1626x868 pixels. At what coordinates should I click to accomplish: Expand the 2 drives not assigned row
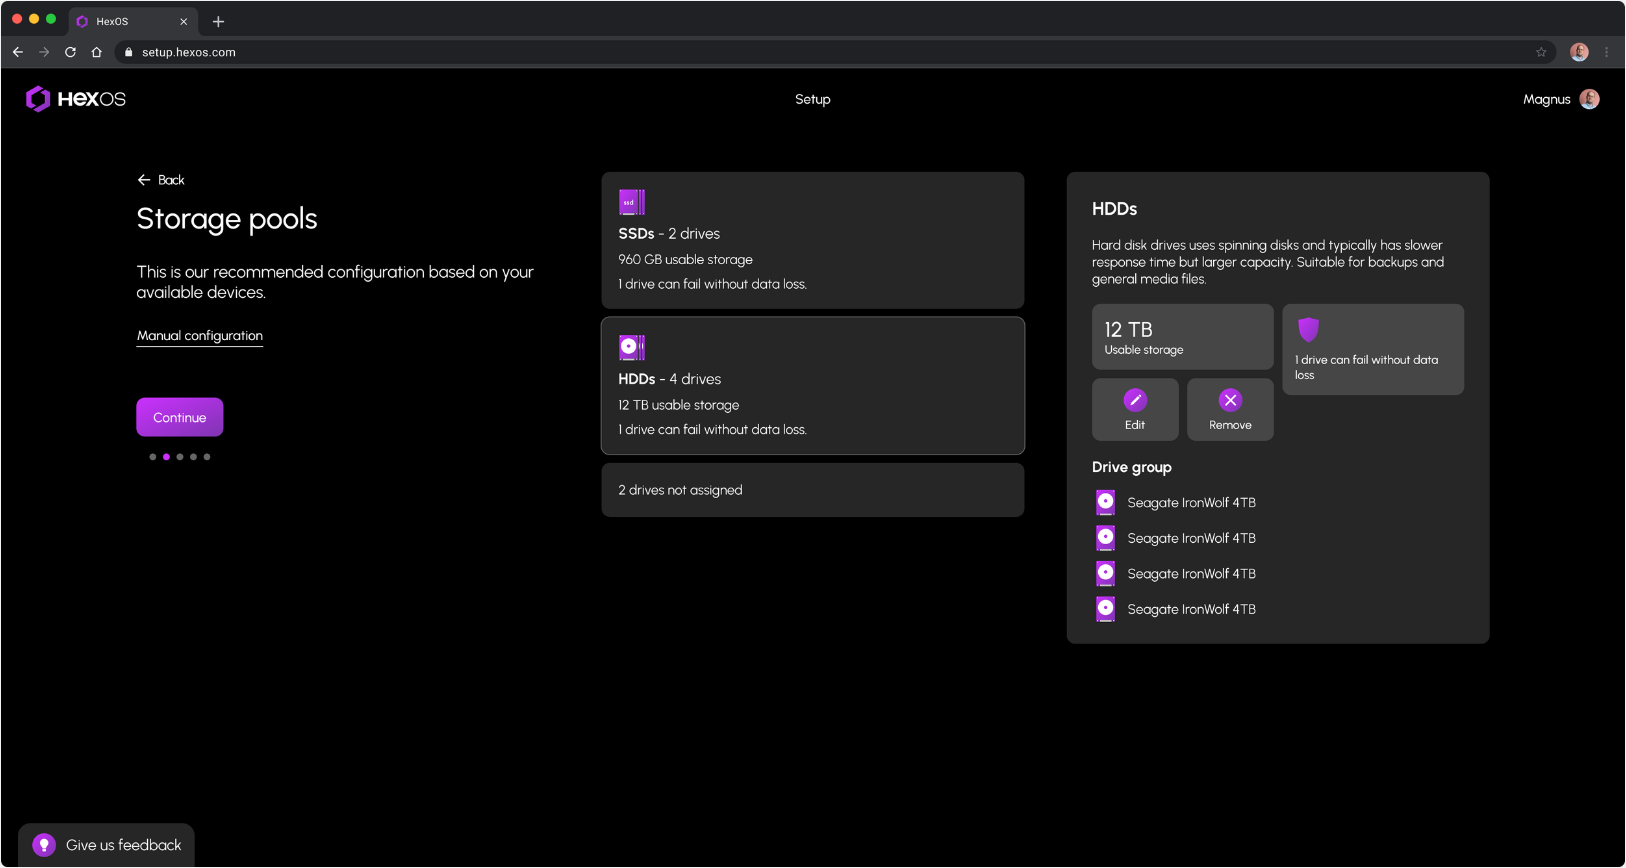[x=812, y=490]
